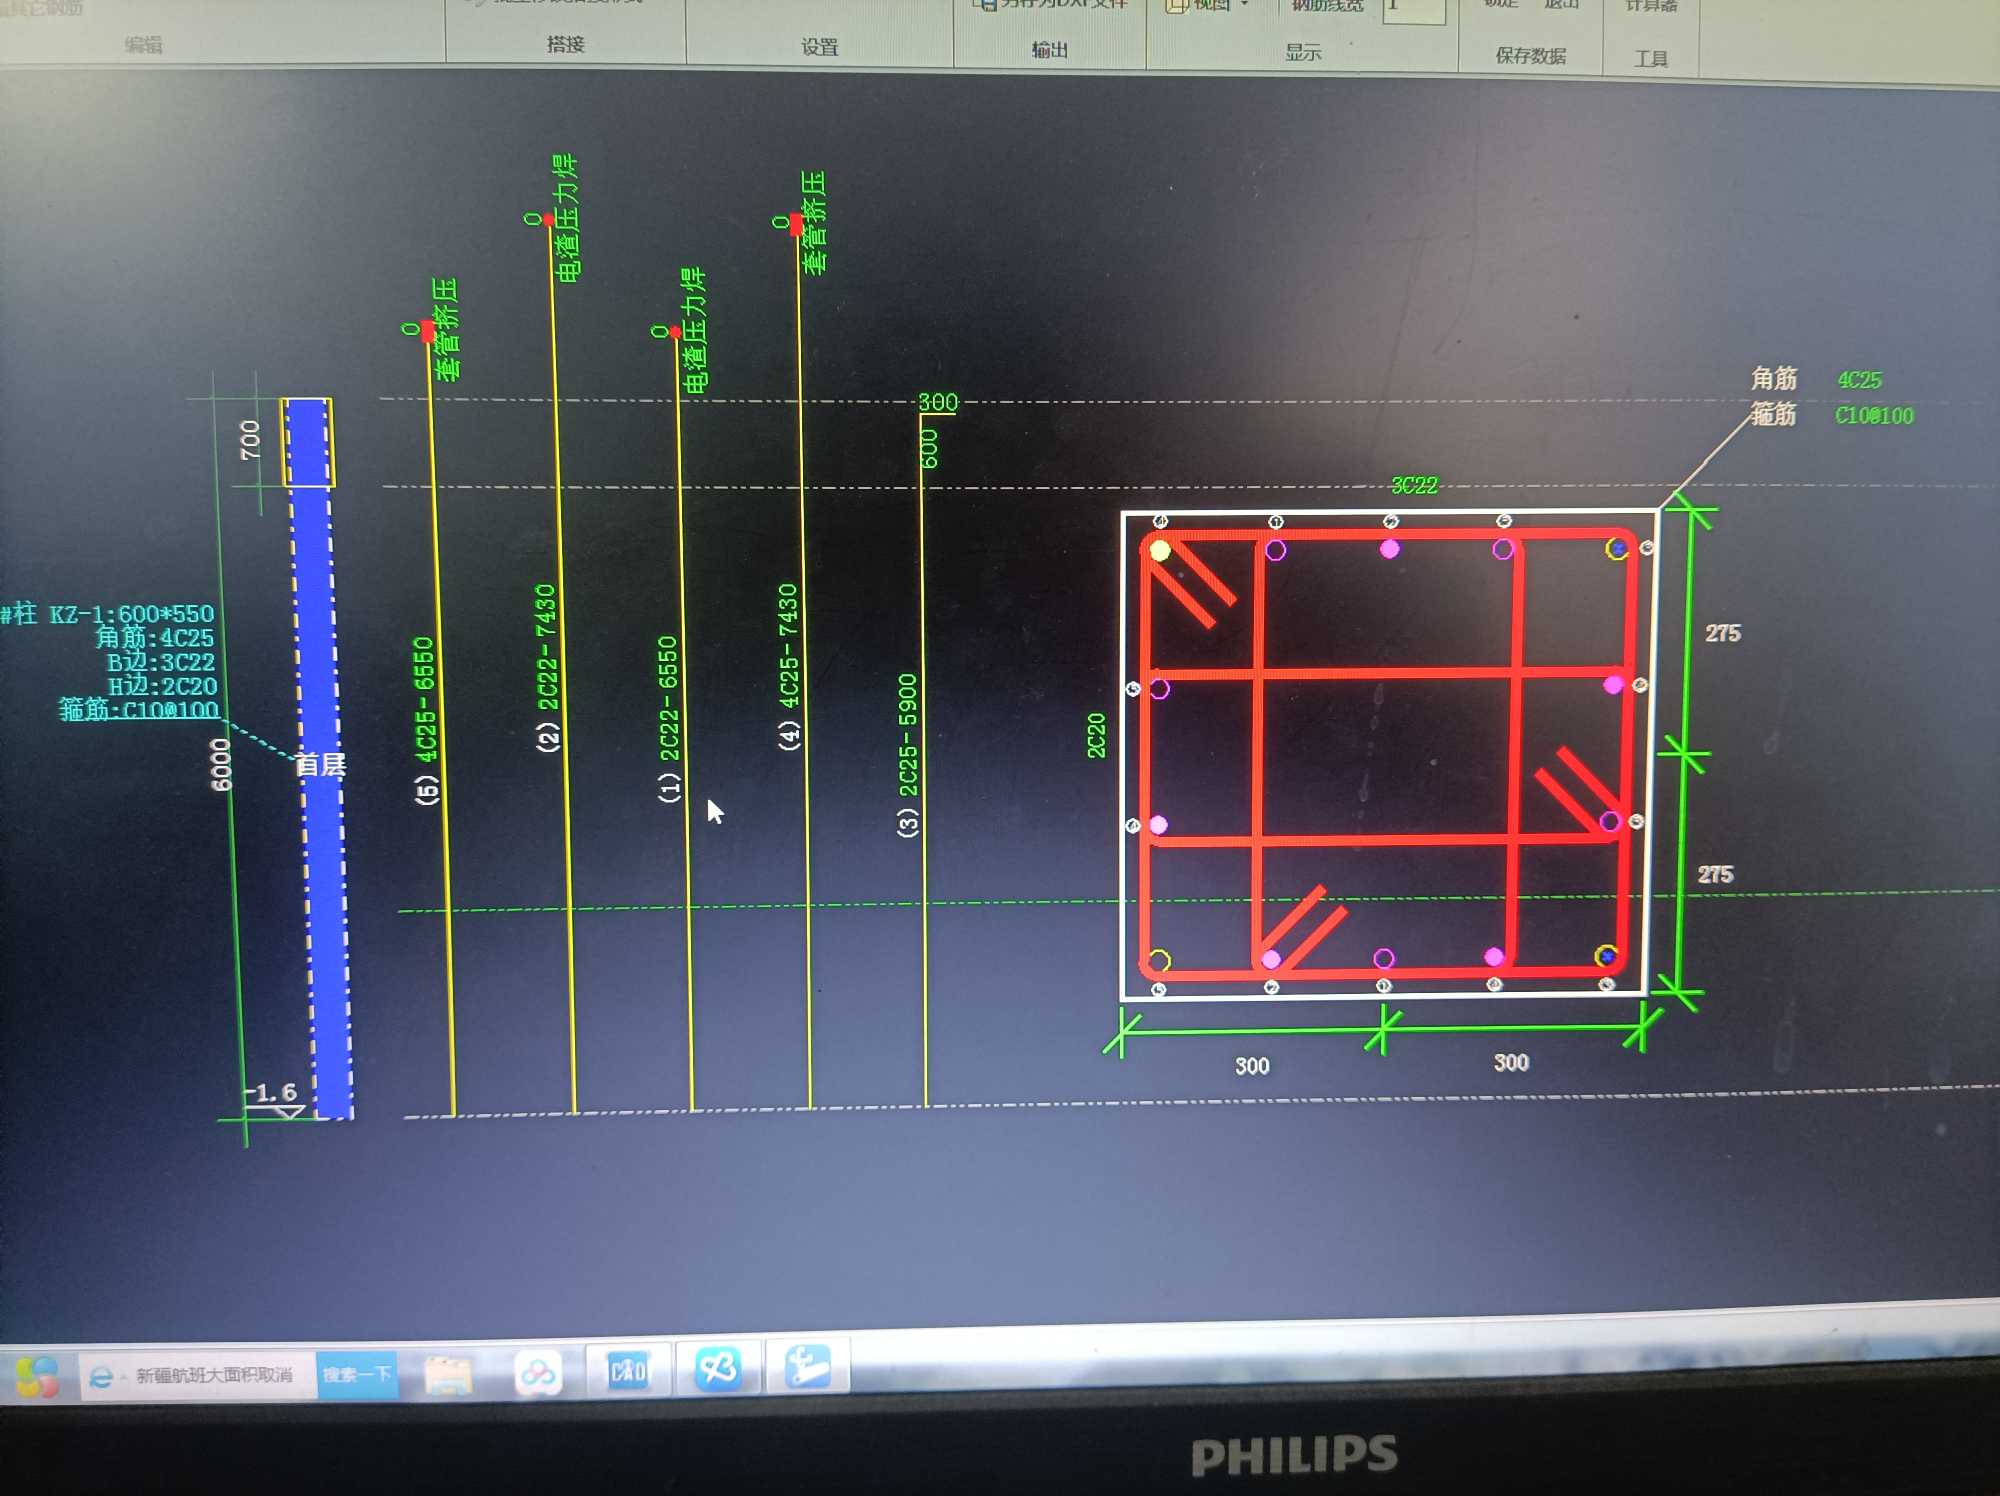Select the filled magenta bar on the right side
Screen dimensions: 2000x1496
1613,684
